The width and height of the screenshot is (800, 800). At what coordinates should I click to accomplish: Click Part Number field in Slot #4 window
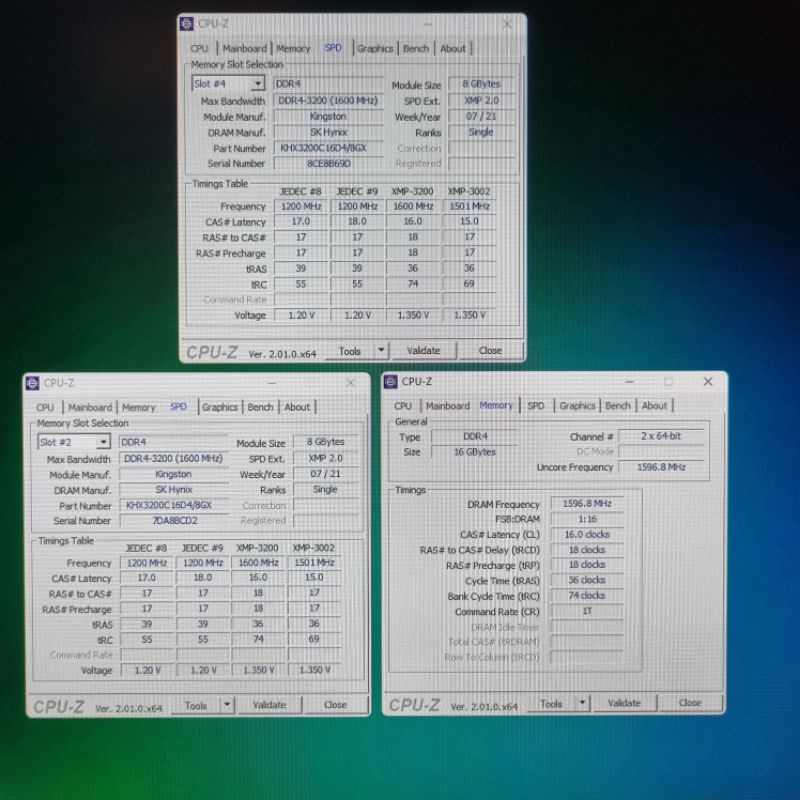pos(327,148)
